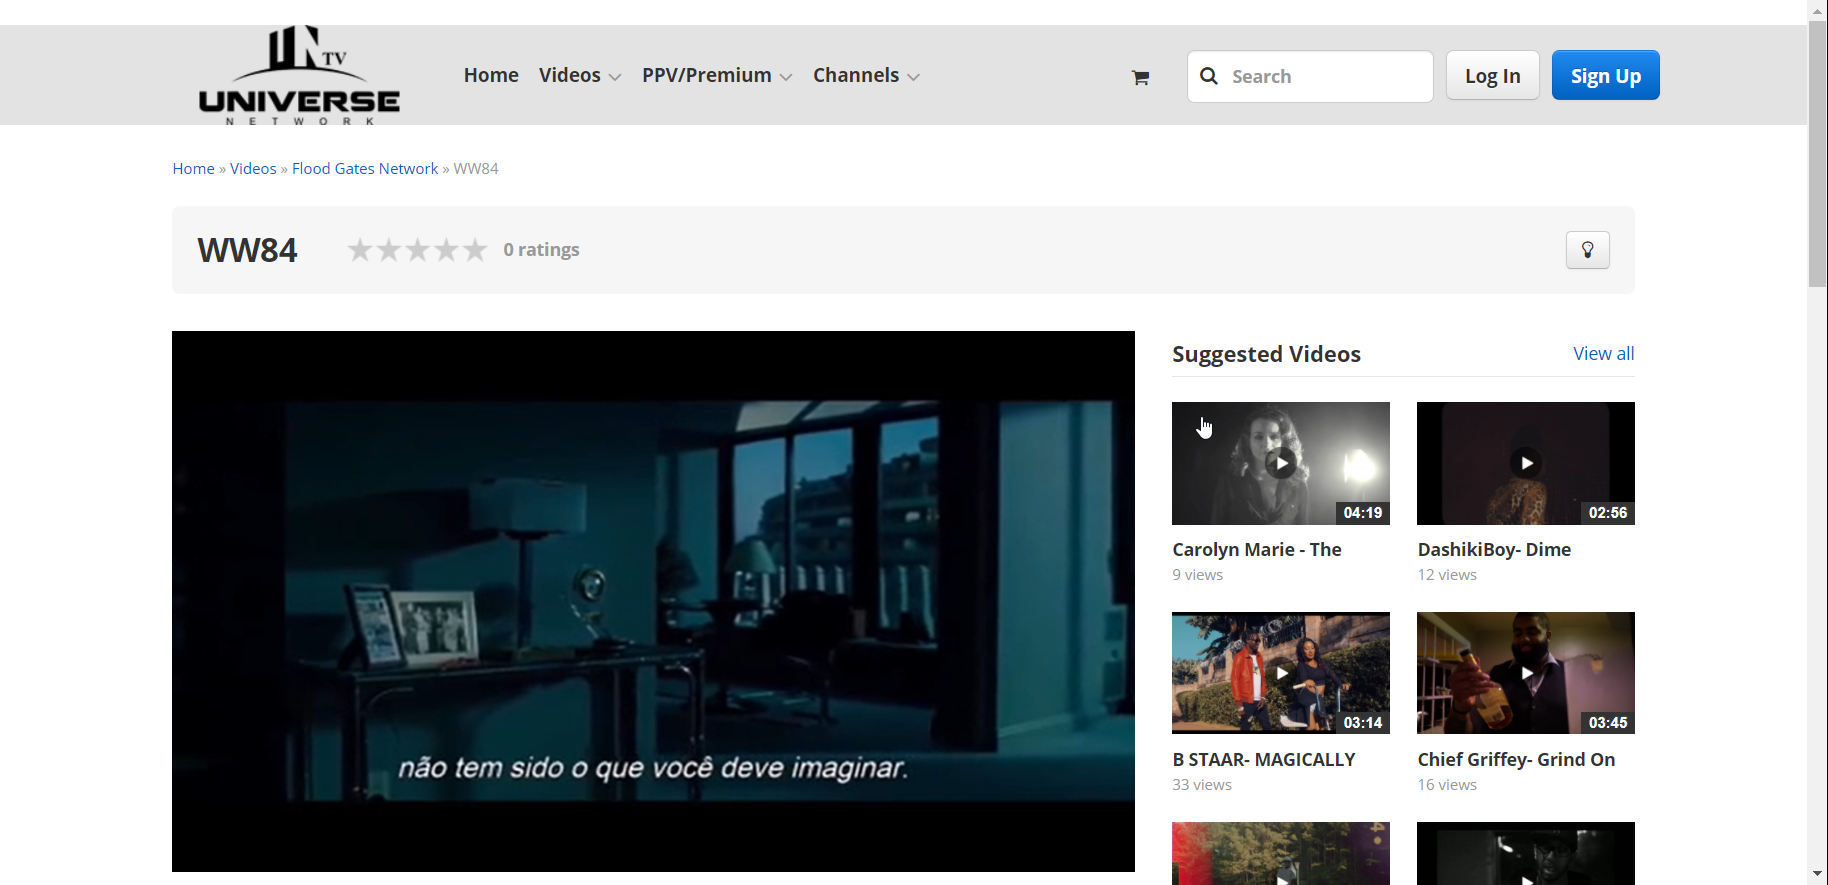This screenshot has height=885, width=1828.
Task: Play the Carolyn Marie video thumbnail
Action: click(x=1281, y=463)
